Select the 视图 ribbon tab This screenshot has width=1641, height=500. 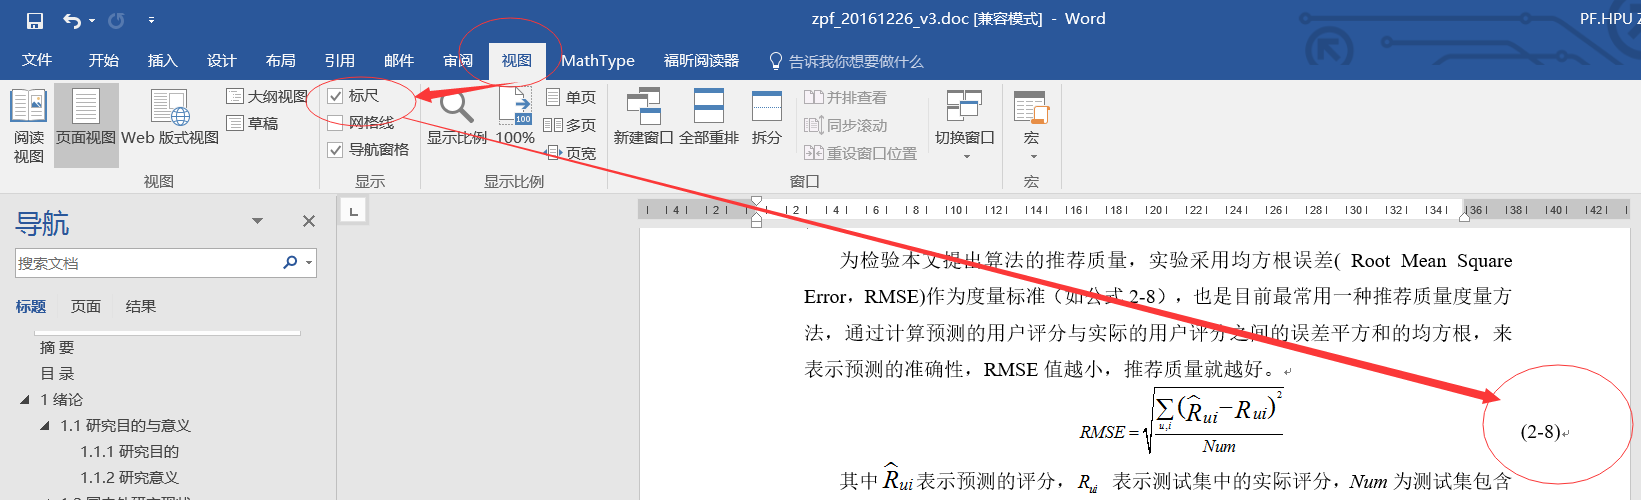(517, 61)
